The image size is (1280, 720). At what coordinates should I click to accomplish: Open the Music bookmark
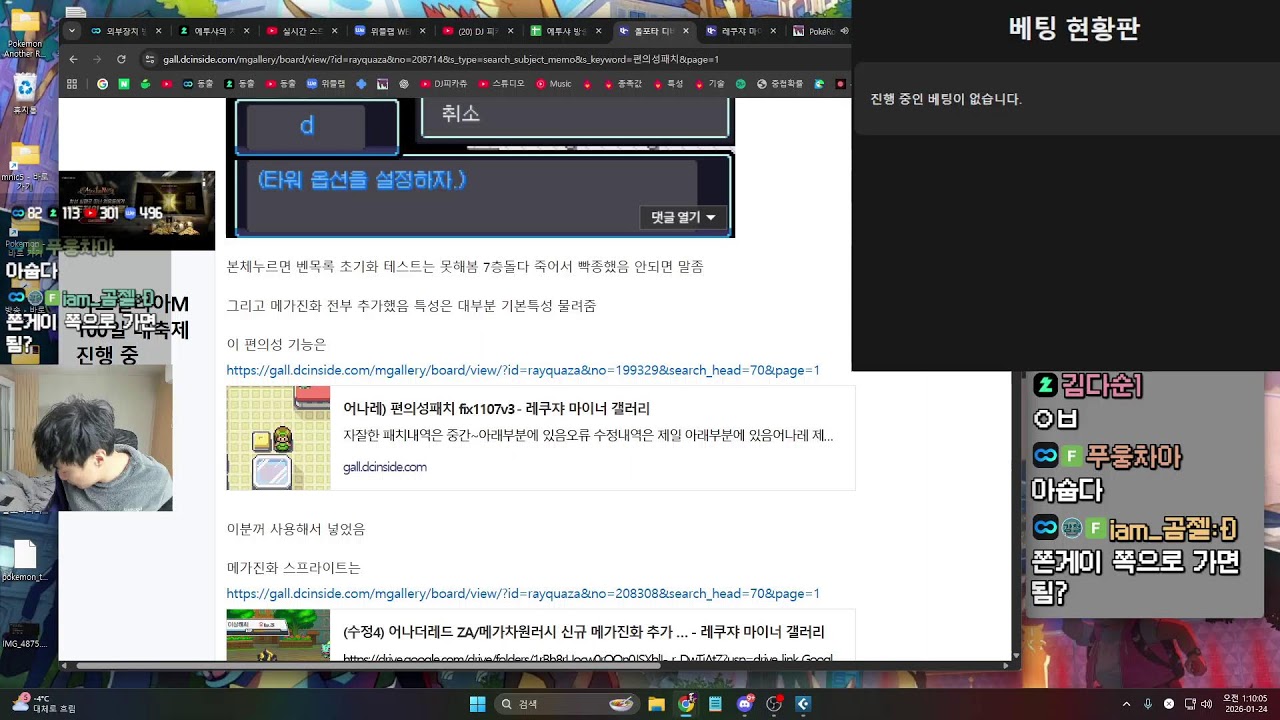(554, 84)
